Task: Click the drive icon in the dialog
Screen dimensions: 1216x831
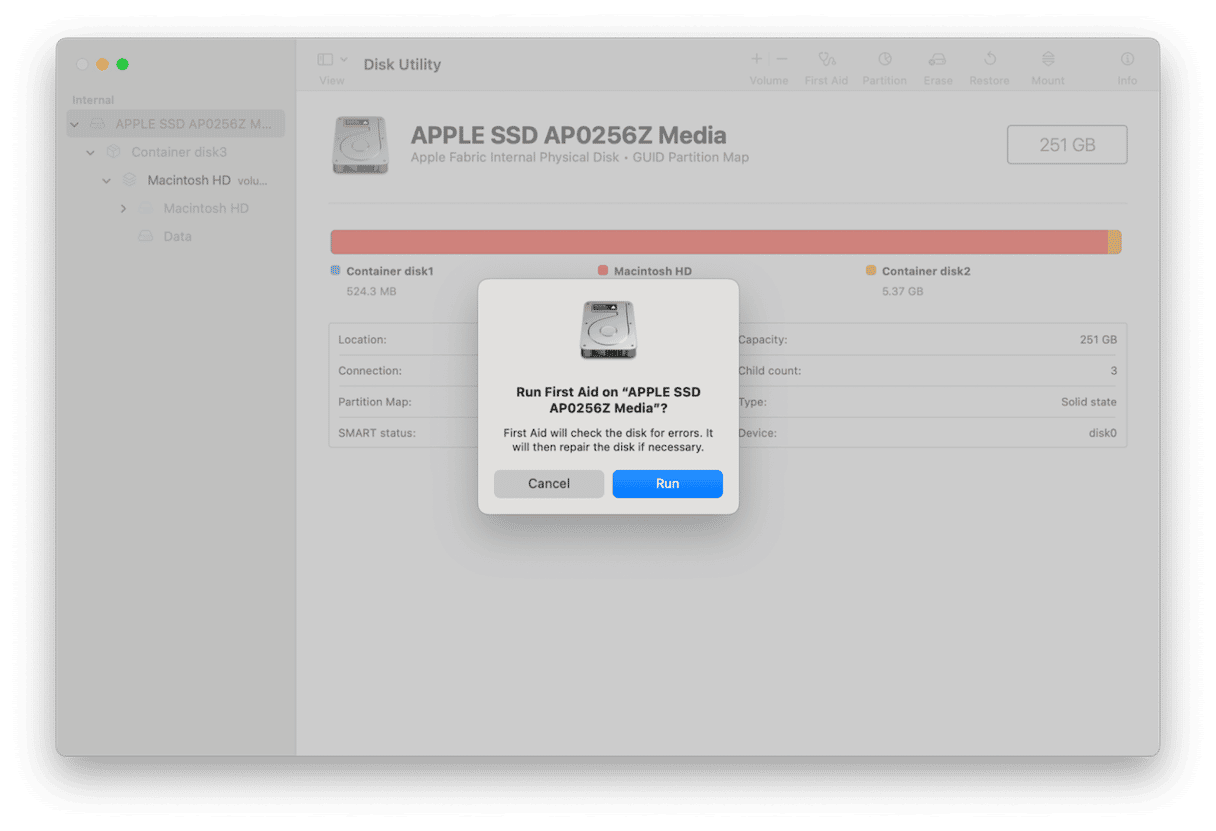Action: coord(608,330)
